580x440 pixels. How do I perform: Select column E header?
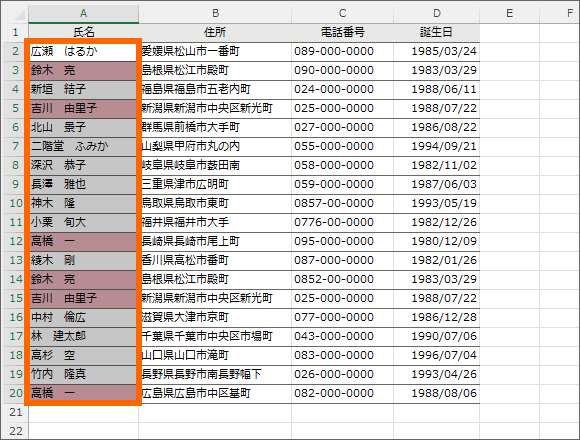click(x=509, y=13)
